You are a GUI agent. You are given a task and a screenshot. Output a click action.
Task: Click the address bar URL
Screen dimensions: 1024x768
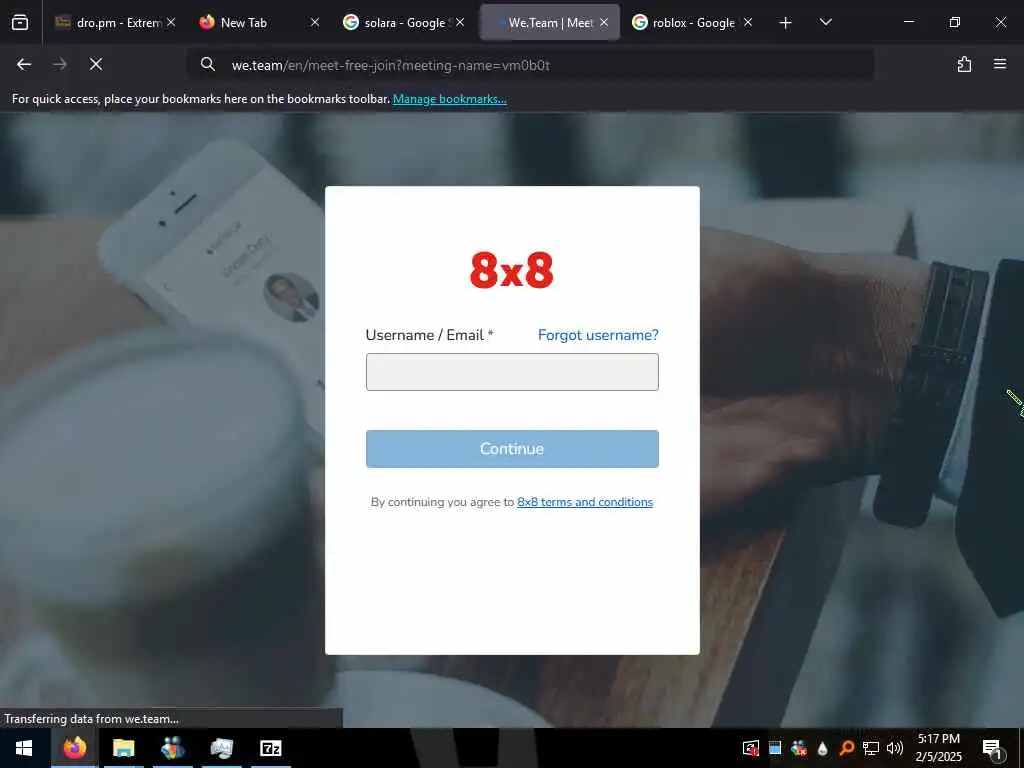[x=391, y=65]
